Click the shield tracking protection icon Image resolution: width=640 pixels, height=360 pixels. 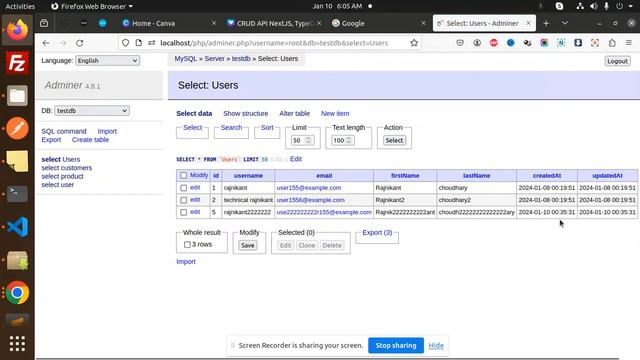point(125,43)
